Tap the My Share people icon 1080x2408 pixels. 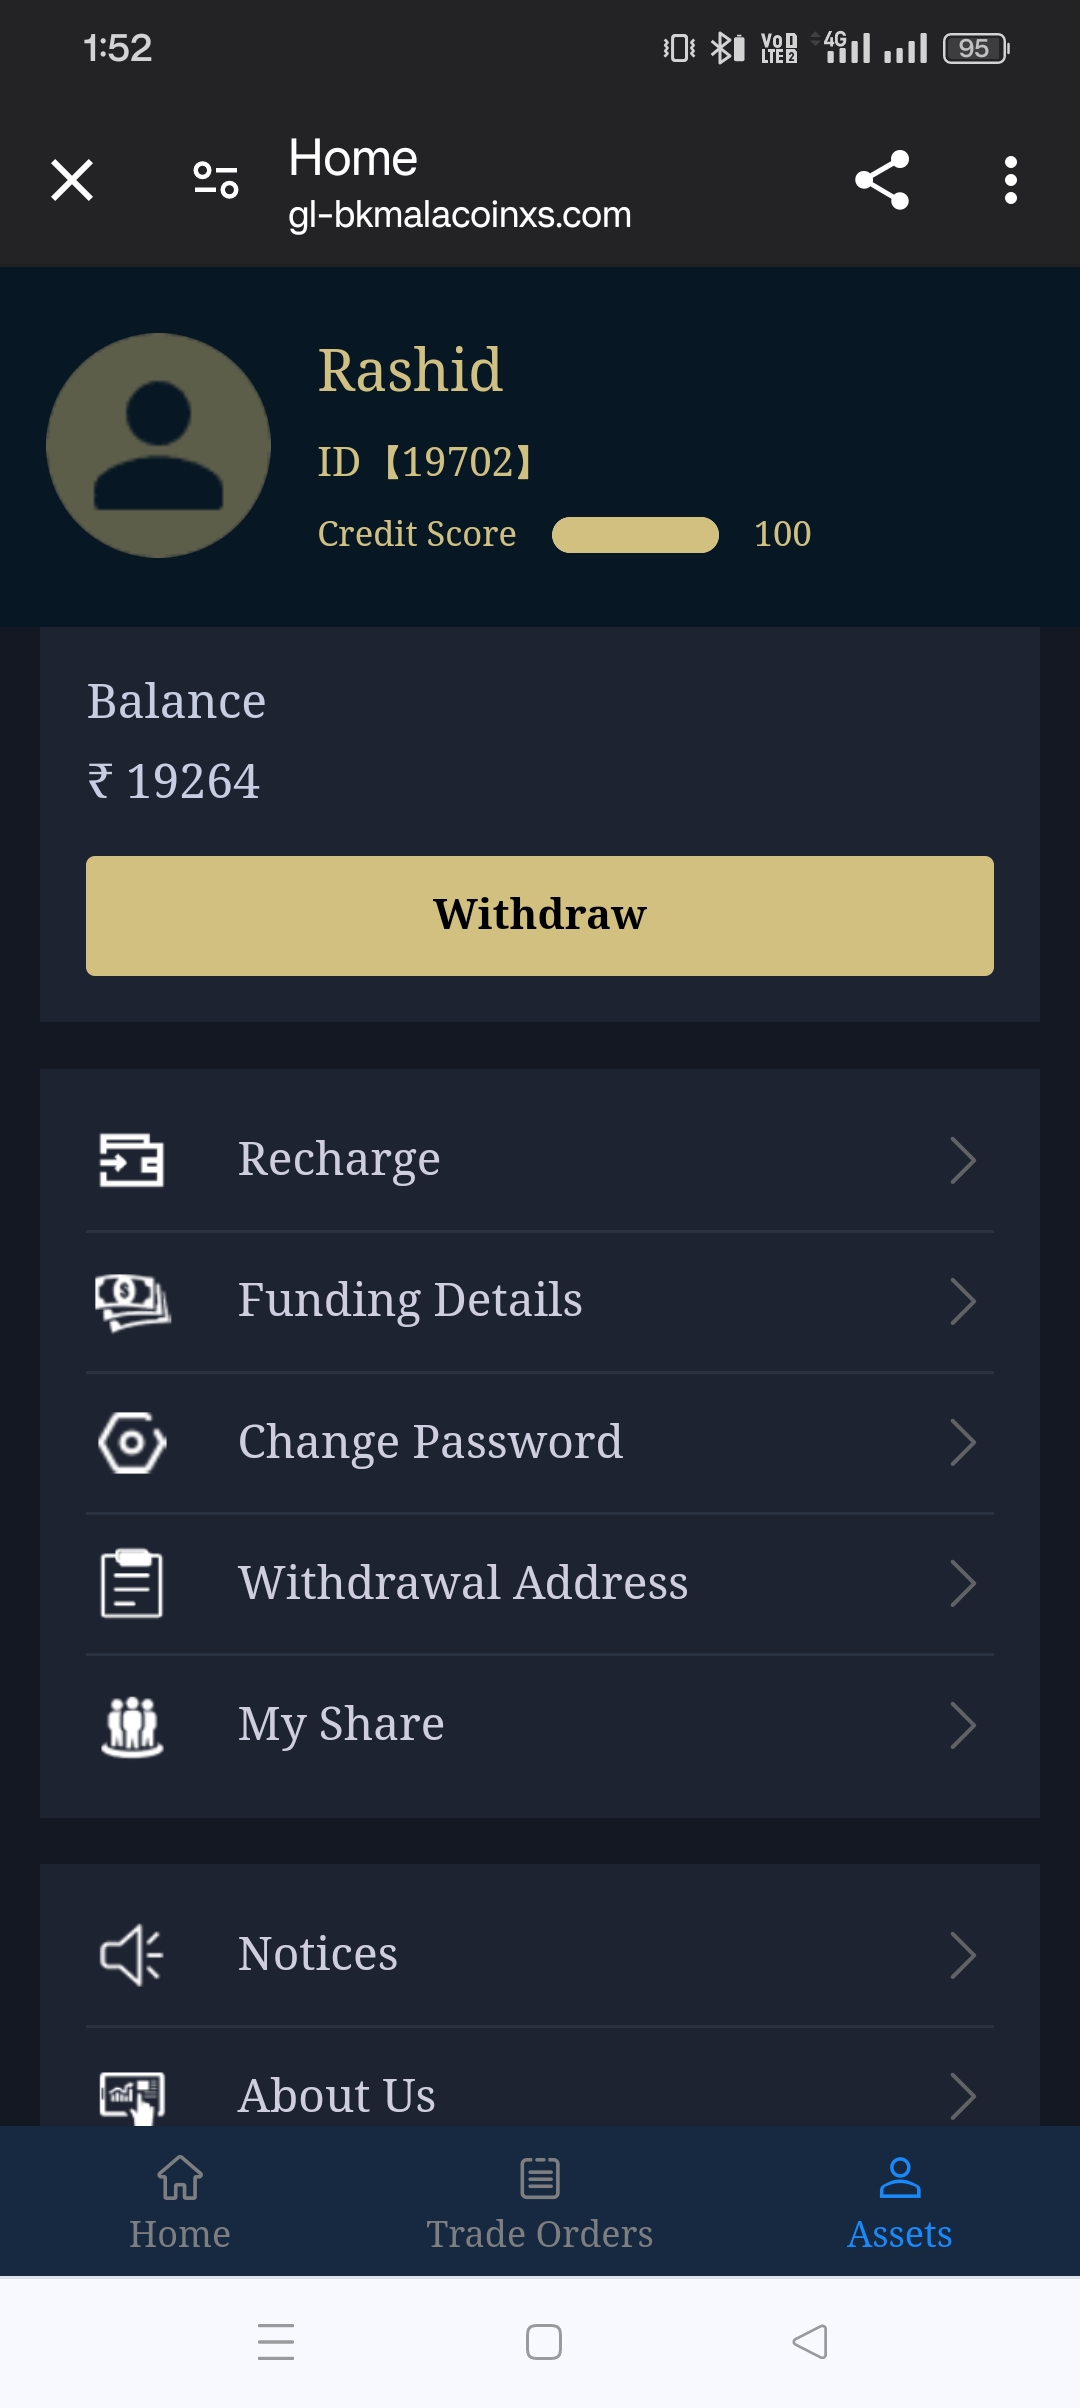pyautogui.click(x=131, y=1725)
